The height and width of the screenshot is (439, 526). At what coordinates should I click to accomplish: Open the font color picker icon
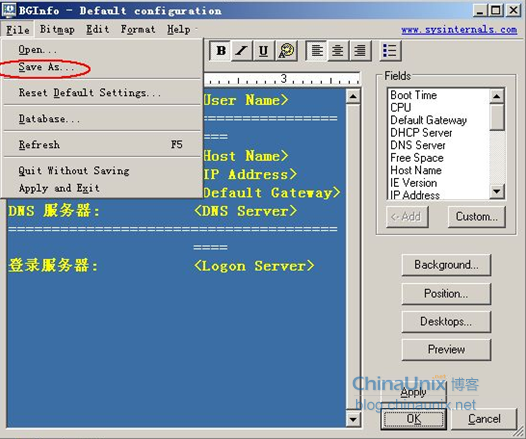286,51
